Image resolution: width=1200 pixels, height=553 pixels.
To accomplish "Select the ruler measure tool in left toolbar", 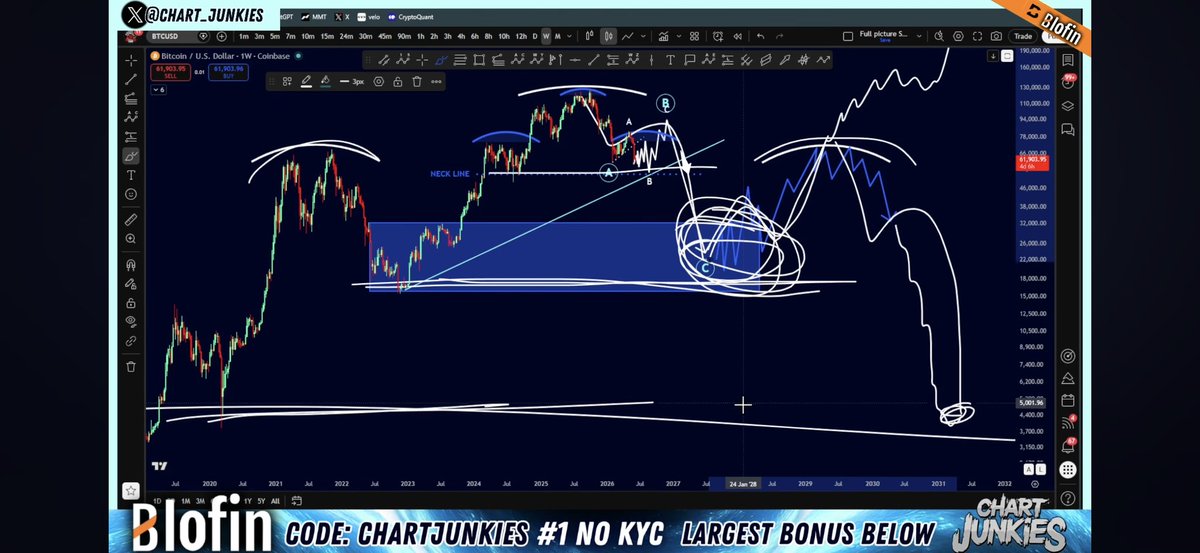I will click(x=131, y=219).
